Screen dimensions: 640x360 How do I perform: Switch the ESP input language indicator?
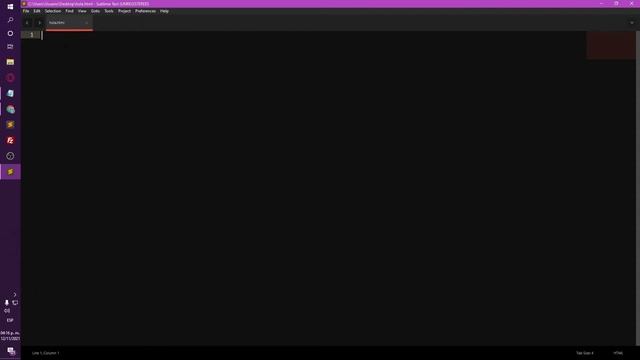click(x=10, y=320)
